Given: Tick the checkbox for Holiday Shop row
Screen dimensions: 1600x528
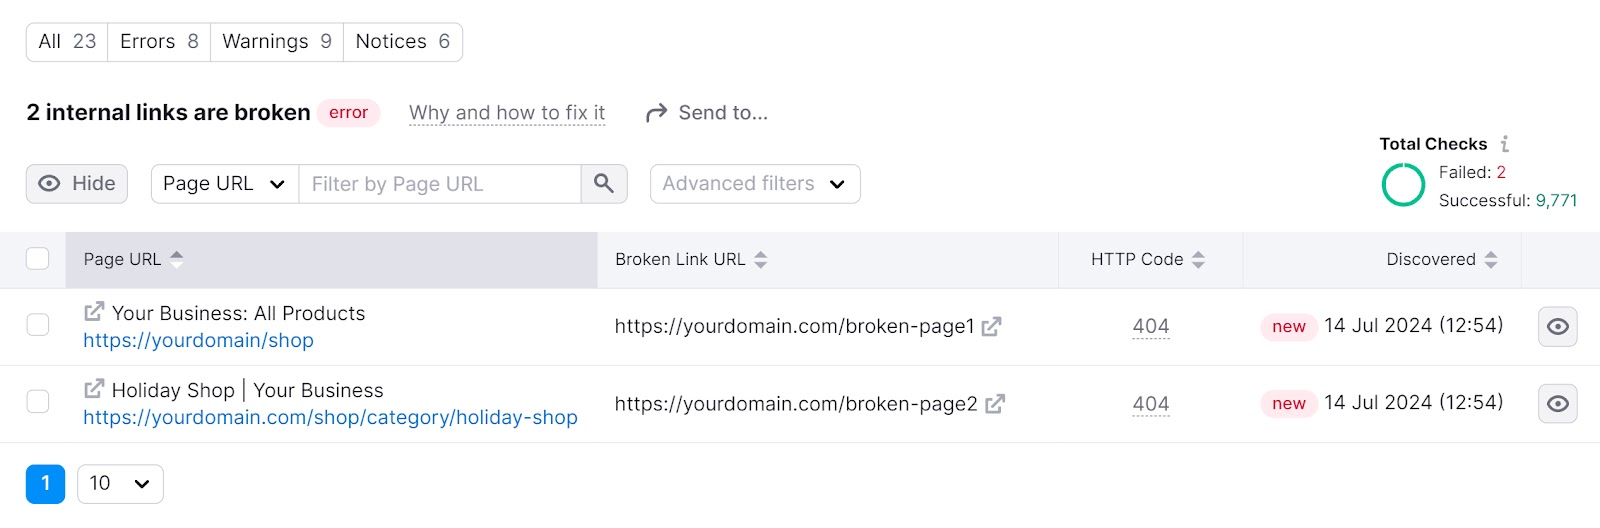Looking at the screenshot, I should (x=38, y=402).
